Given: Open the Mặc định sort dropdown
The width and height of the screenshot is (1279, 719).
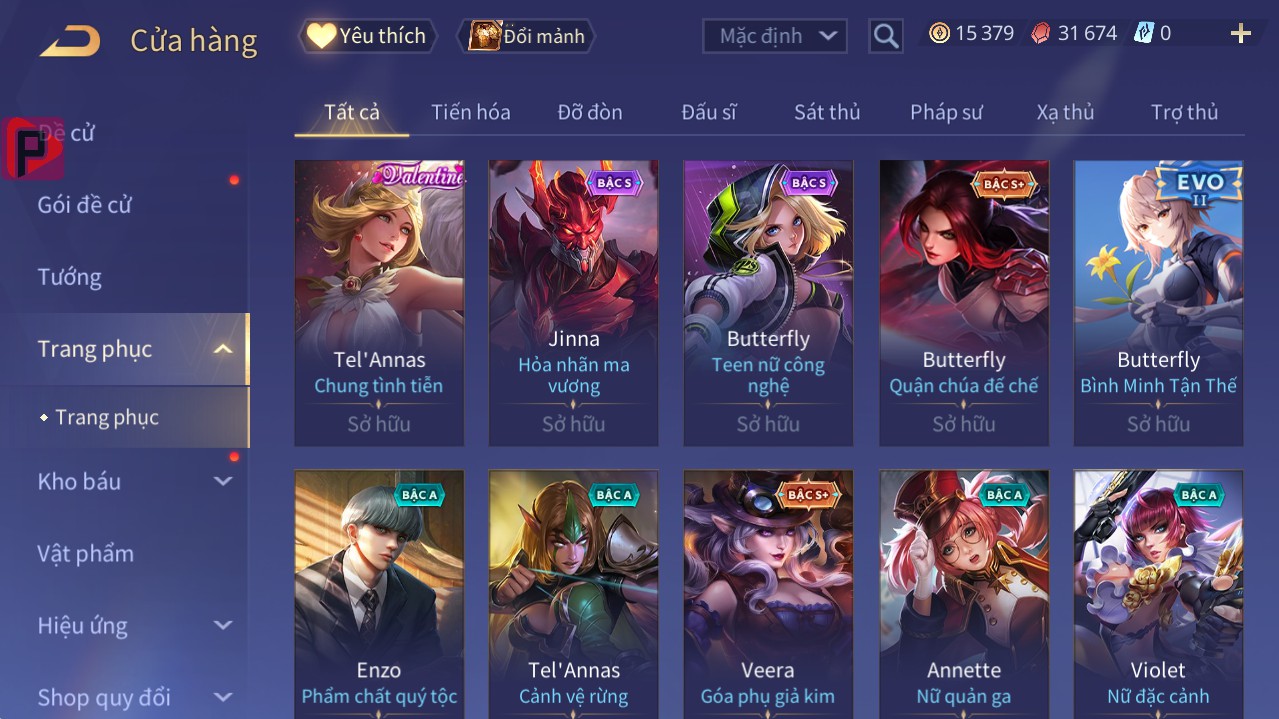Looking at the screenshot, I should coord(775,36).
